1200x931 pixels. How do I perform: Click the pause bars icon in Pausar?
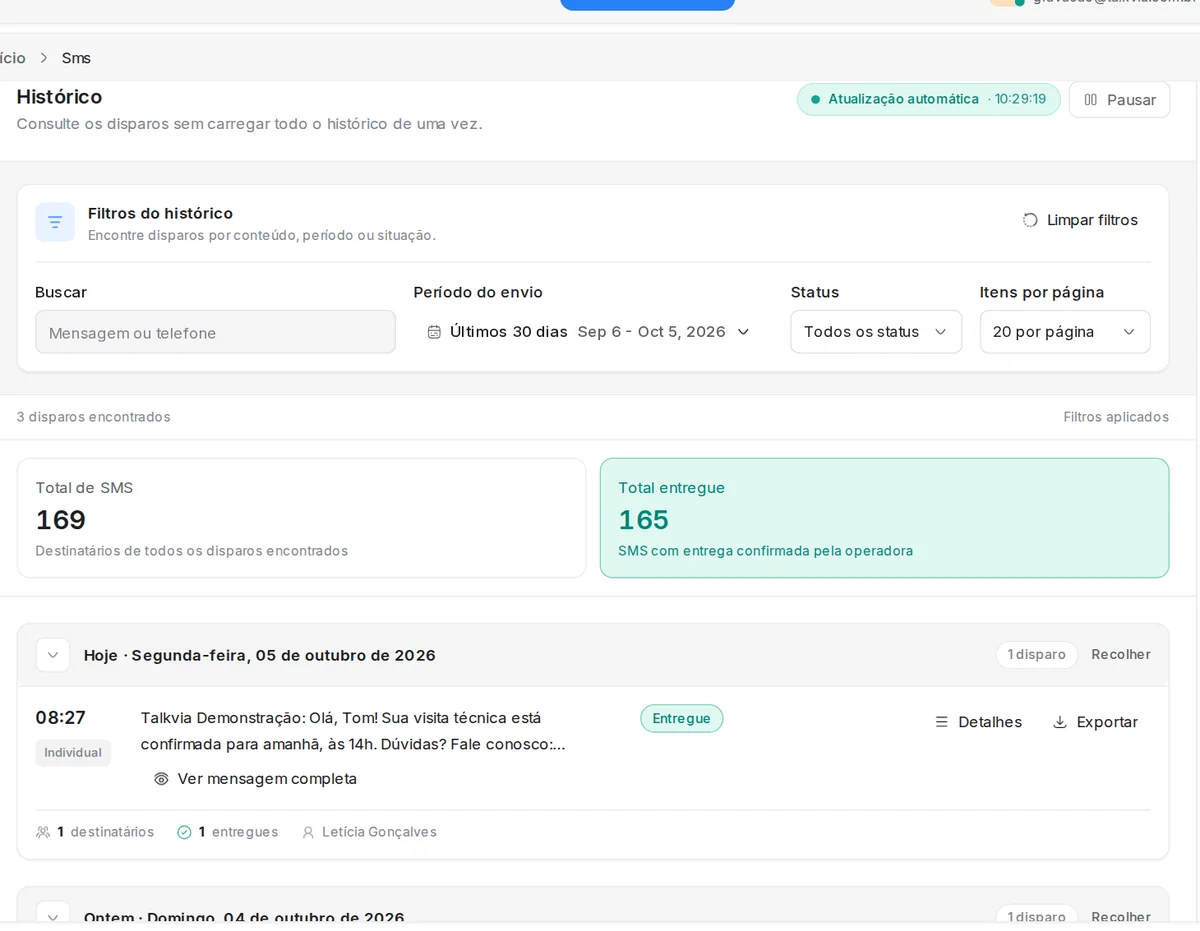1091,100
